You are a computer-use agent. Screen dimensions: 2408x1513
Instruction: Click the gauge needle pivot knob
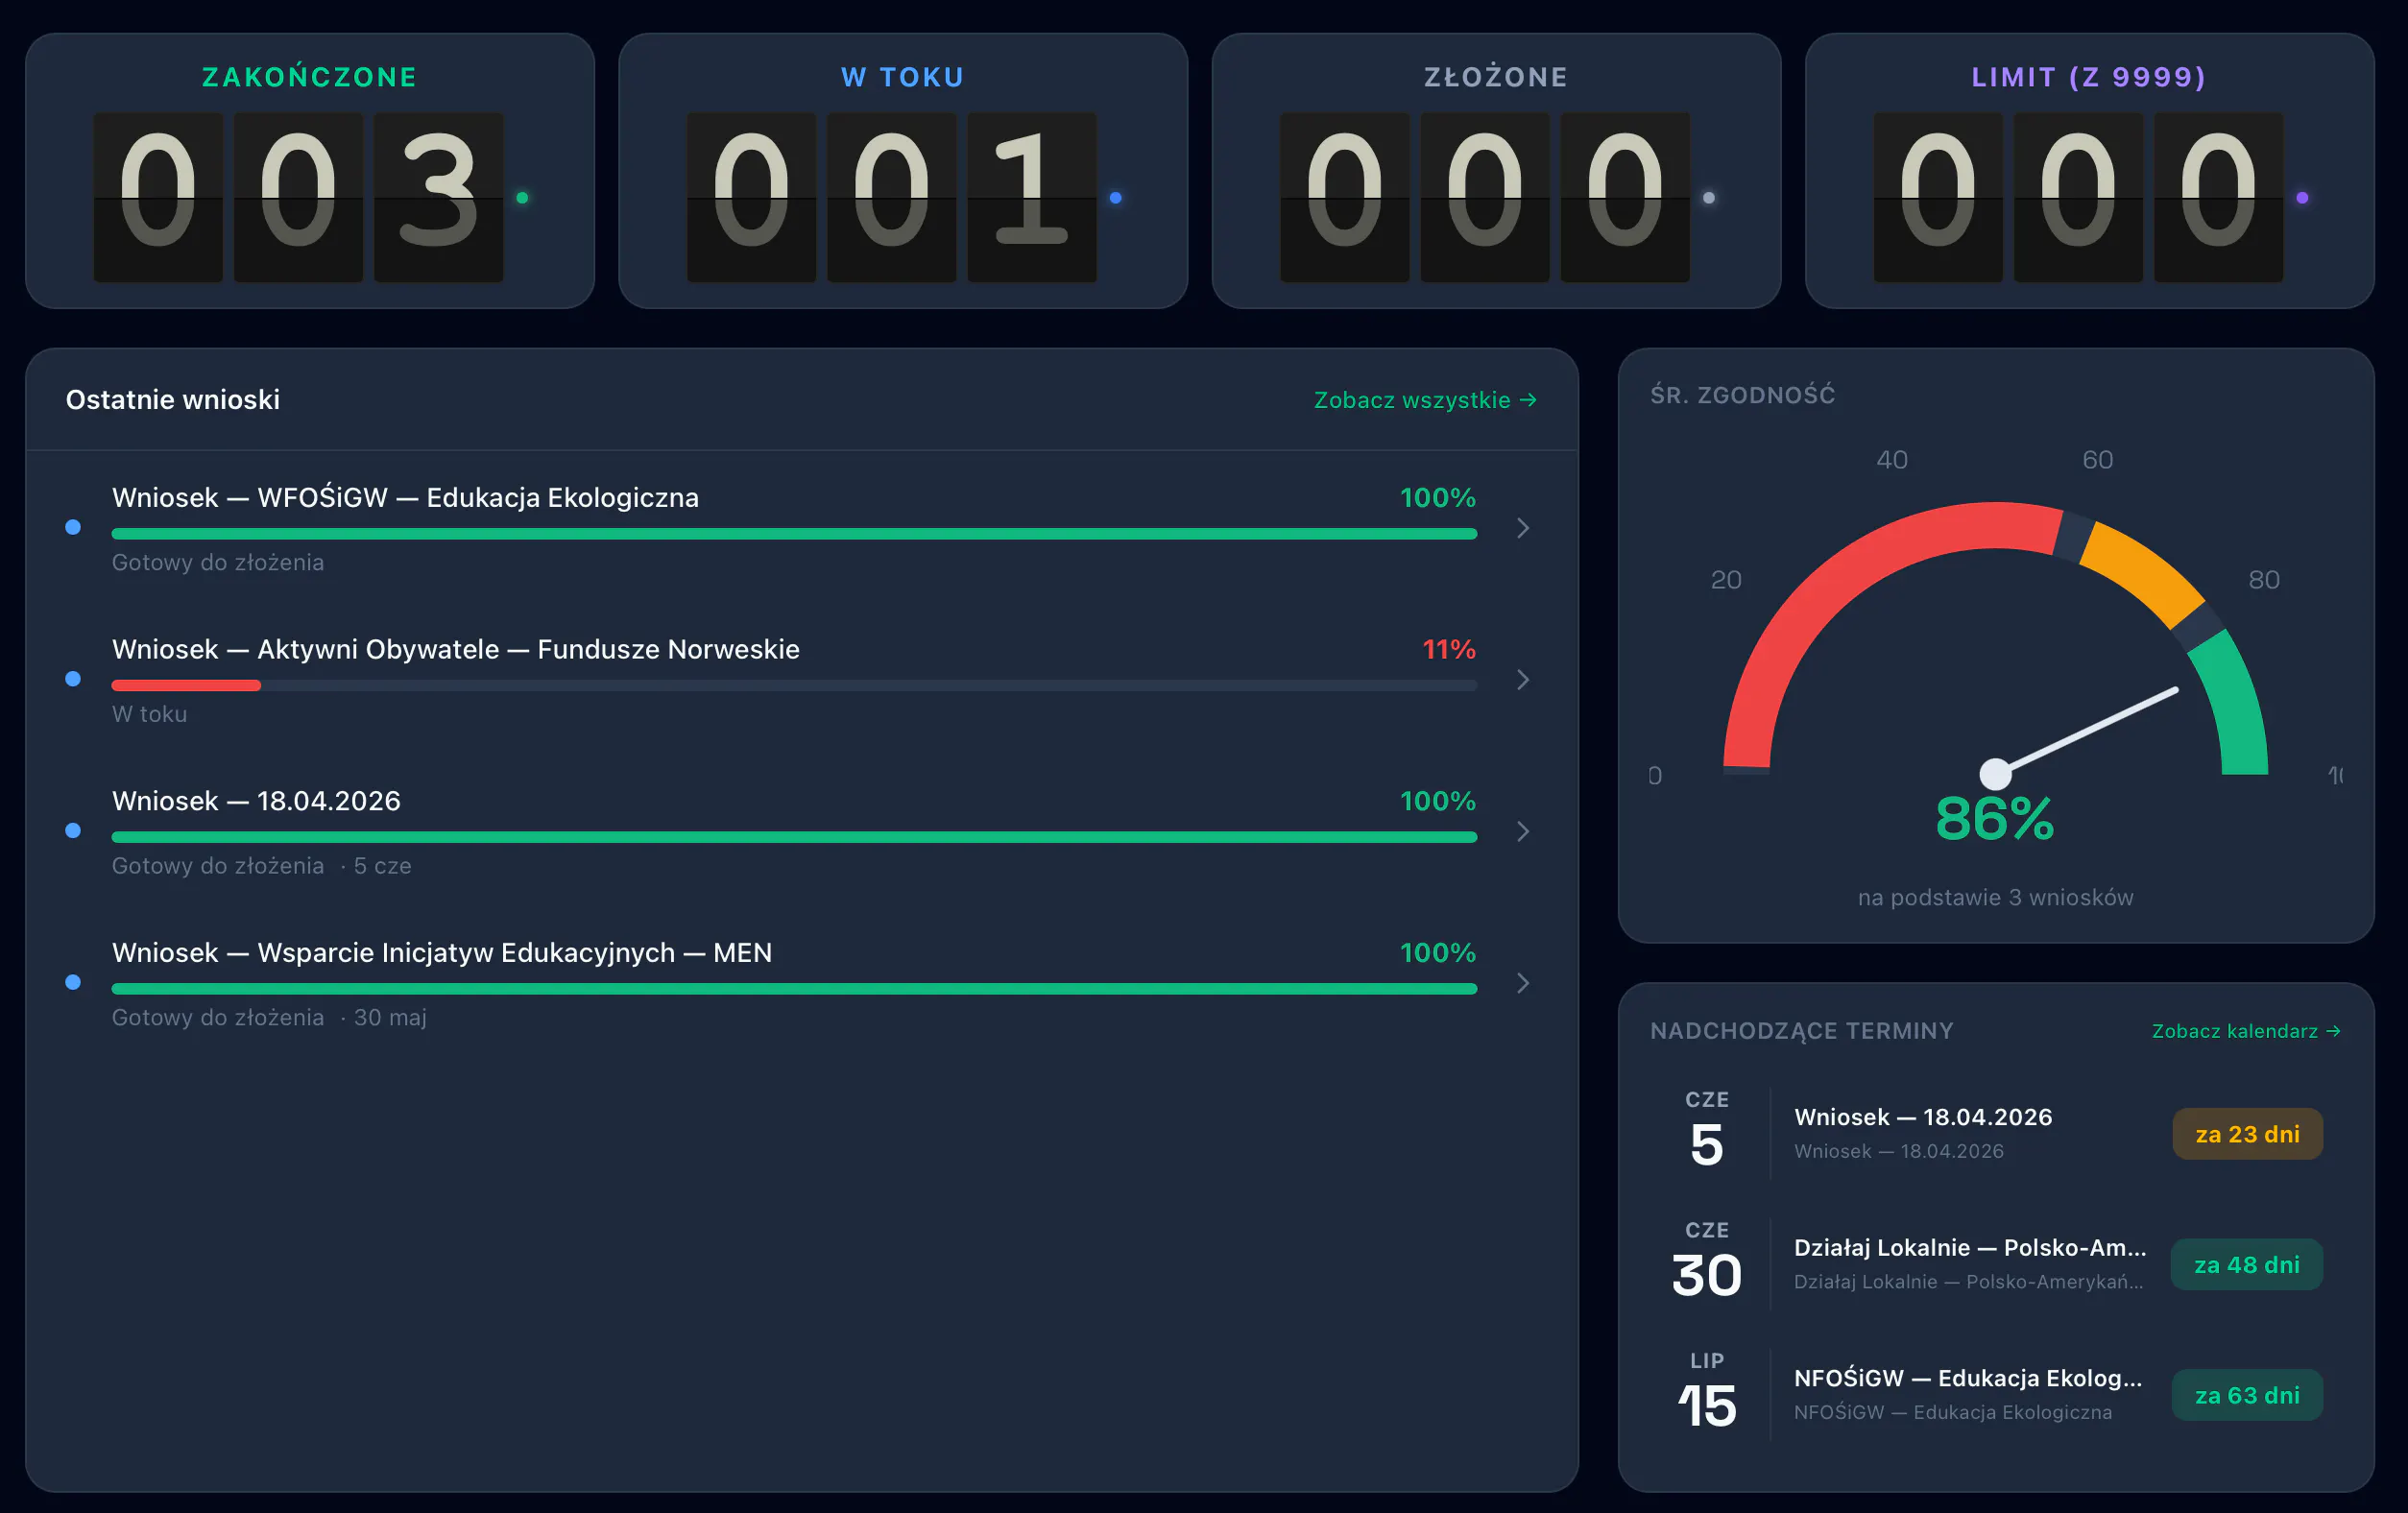tap(1995, 774)
